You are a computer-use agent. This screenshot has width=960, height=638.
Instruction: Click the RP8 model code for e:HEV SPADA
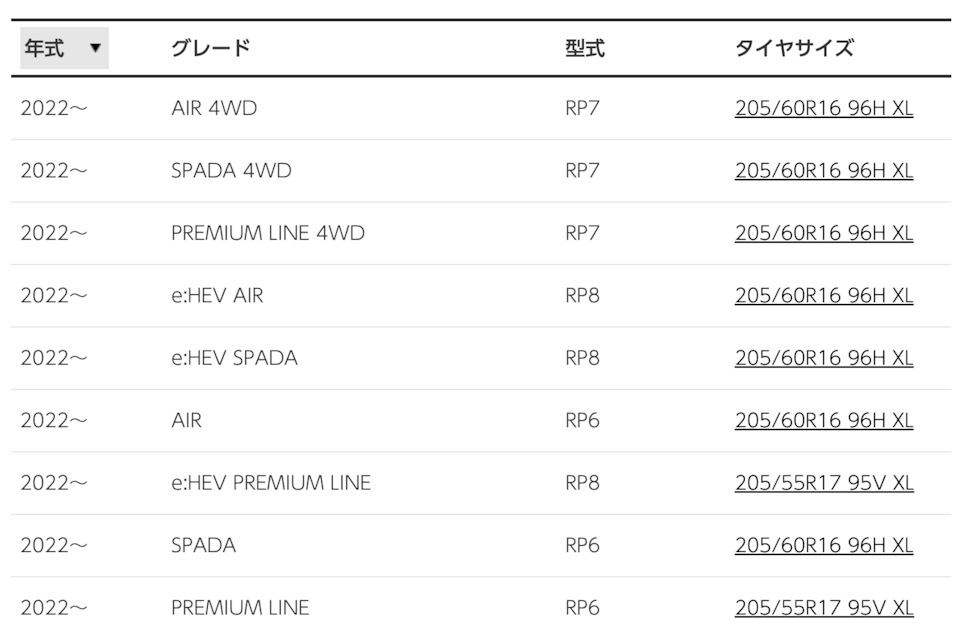pos(582,358)
